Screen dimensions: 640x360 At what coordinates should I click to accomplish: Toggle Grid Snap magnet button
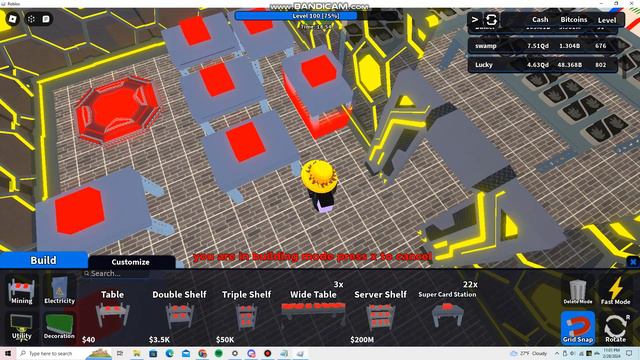(578, 328)
